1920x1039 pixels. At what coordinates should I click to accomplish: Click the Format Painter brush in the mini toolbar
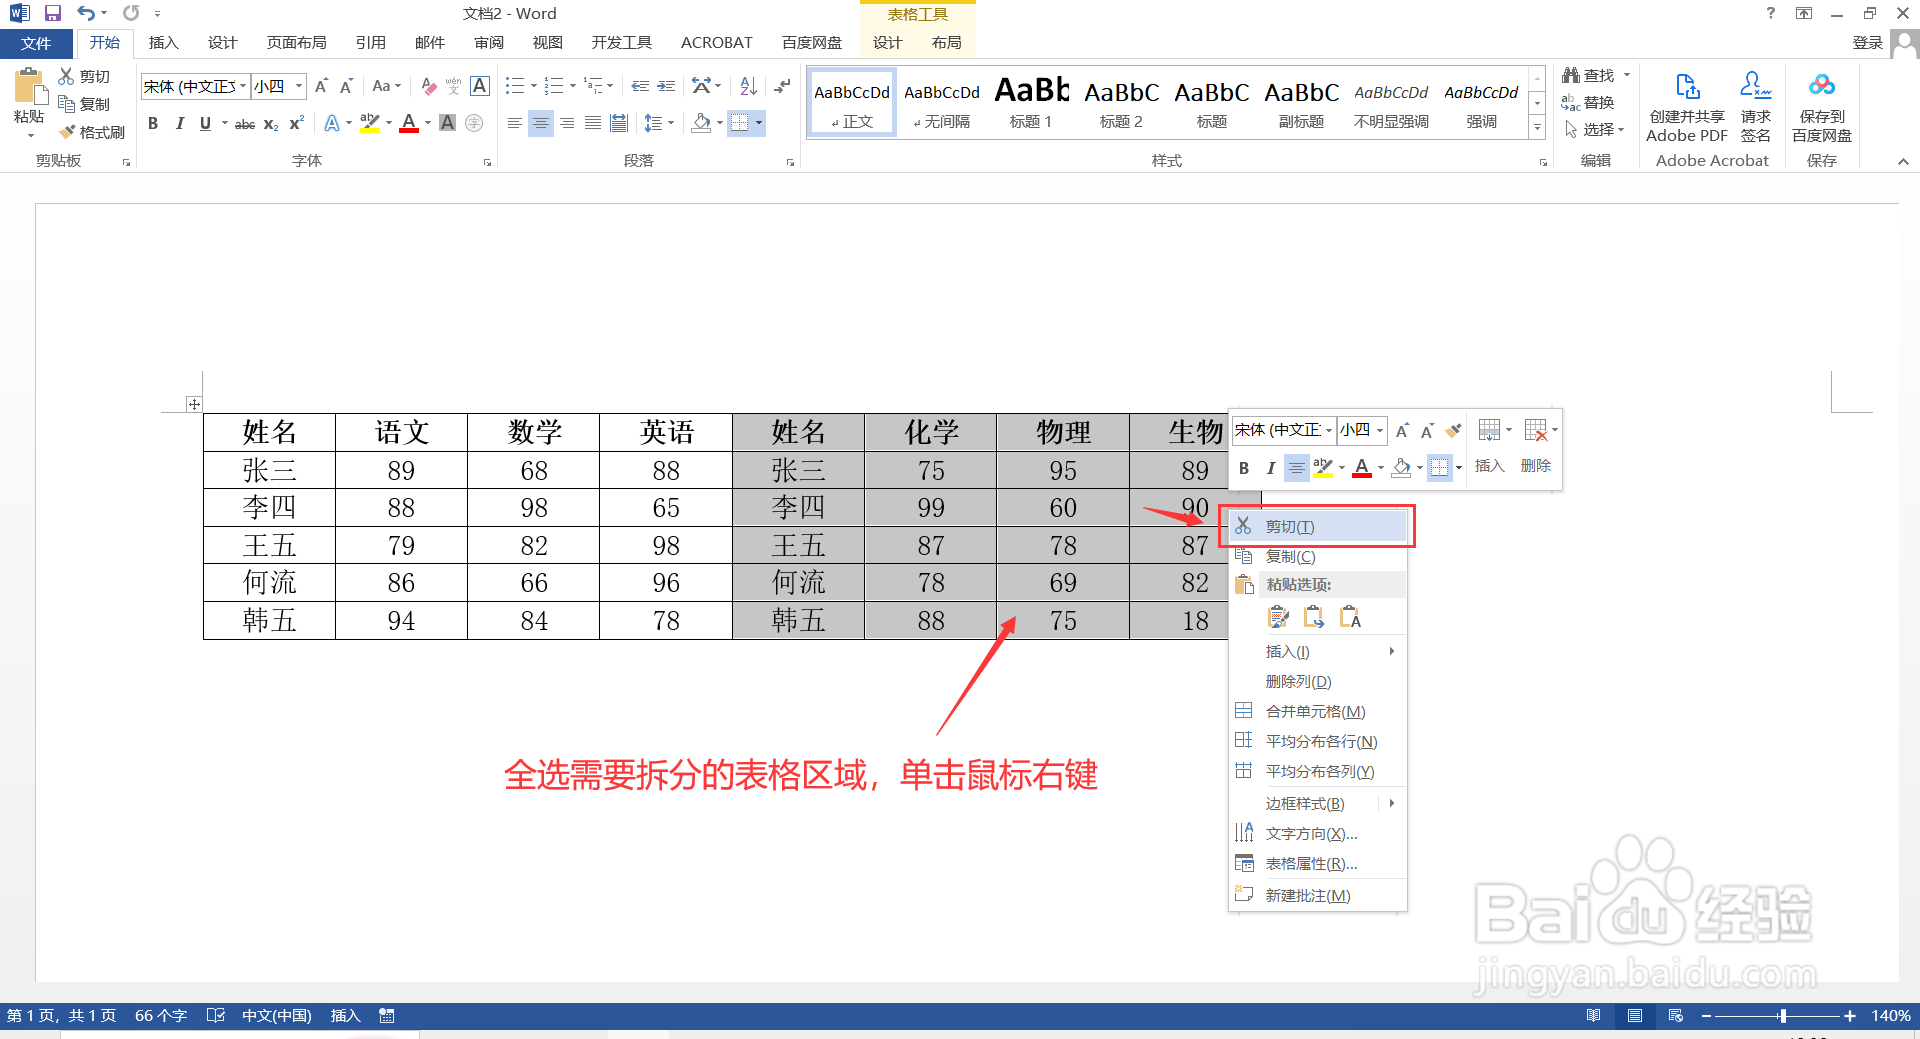1453,430
